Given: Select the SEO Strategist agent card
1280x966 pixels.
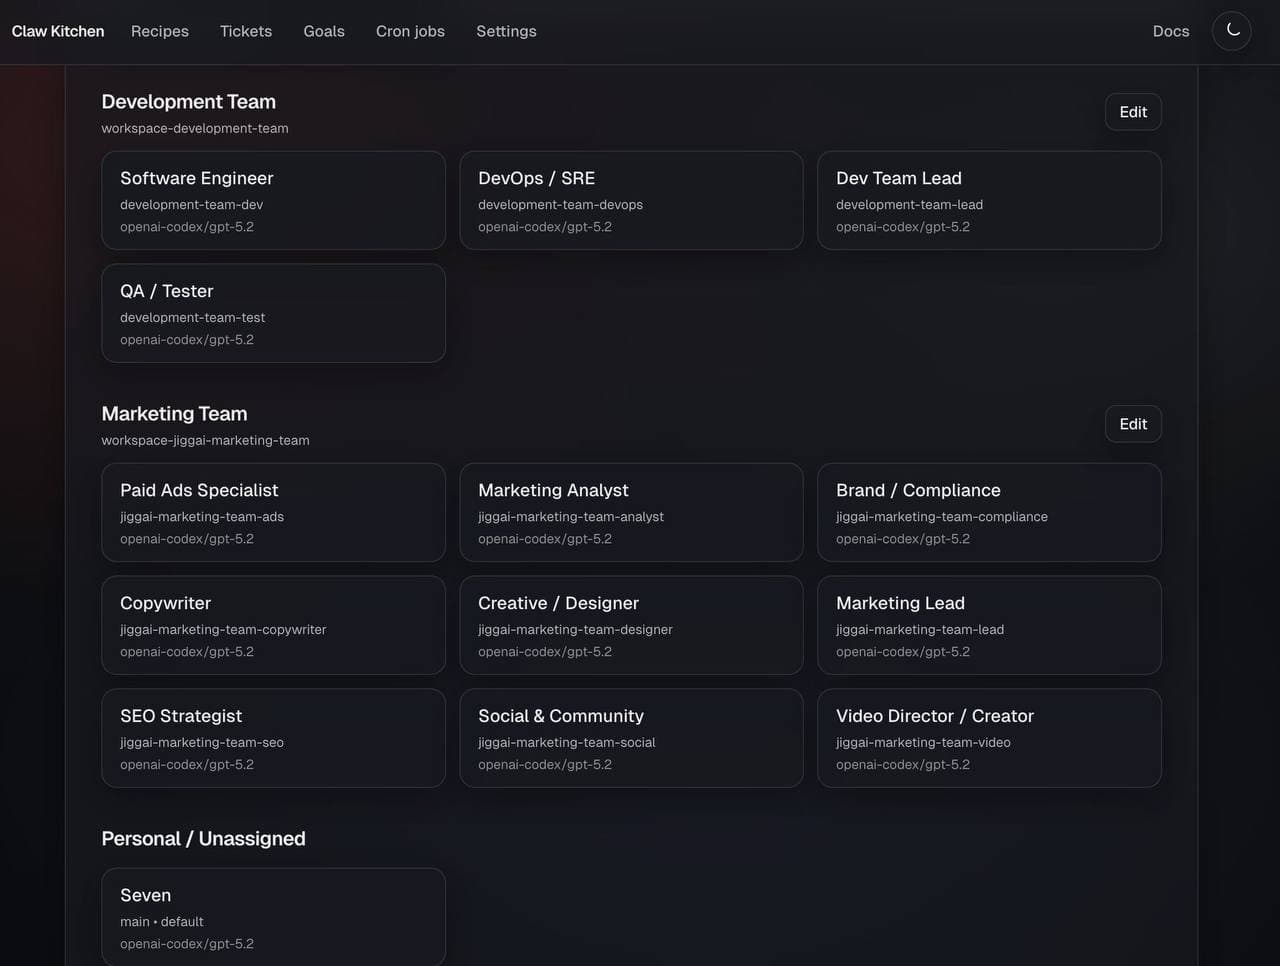Looking at the screenshot, I should point(273,738).
